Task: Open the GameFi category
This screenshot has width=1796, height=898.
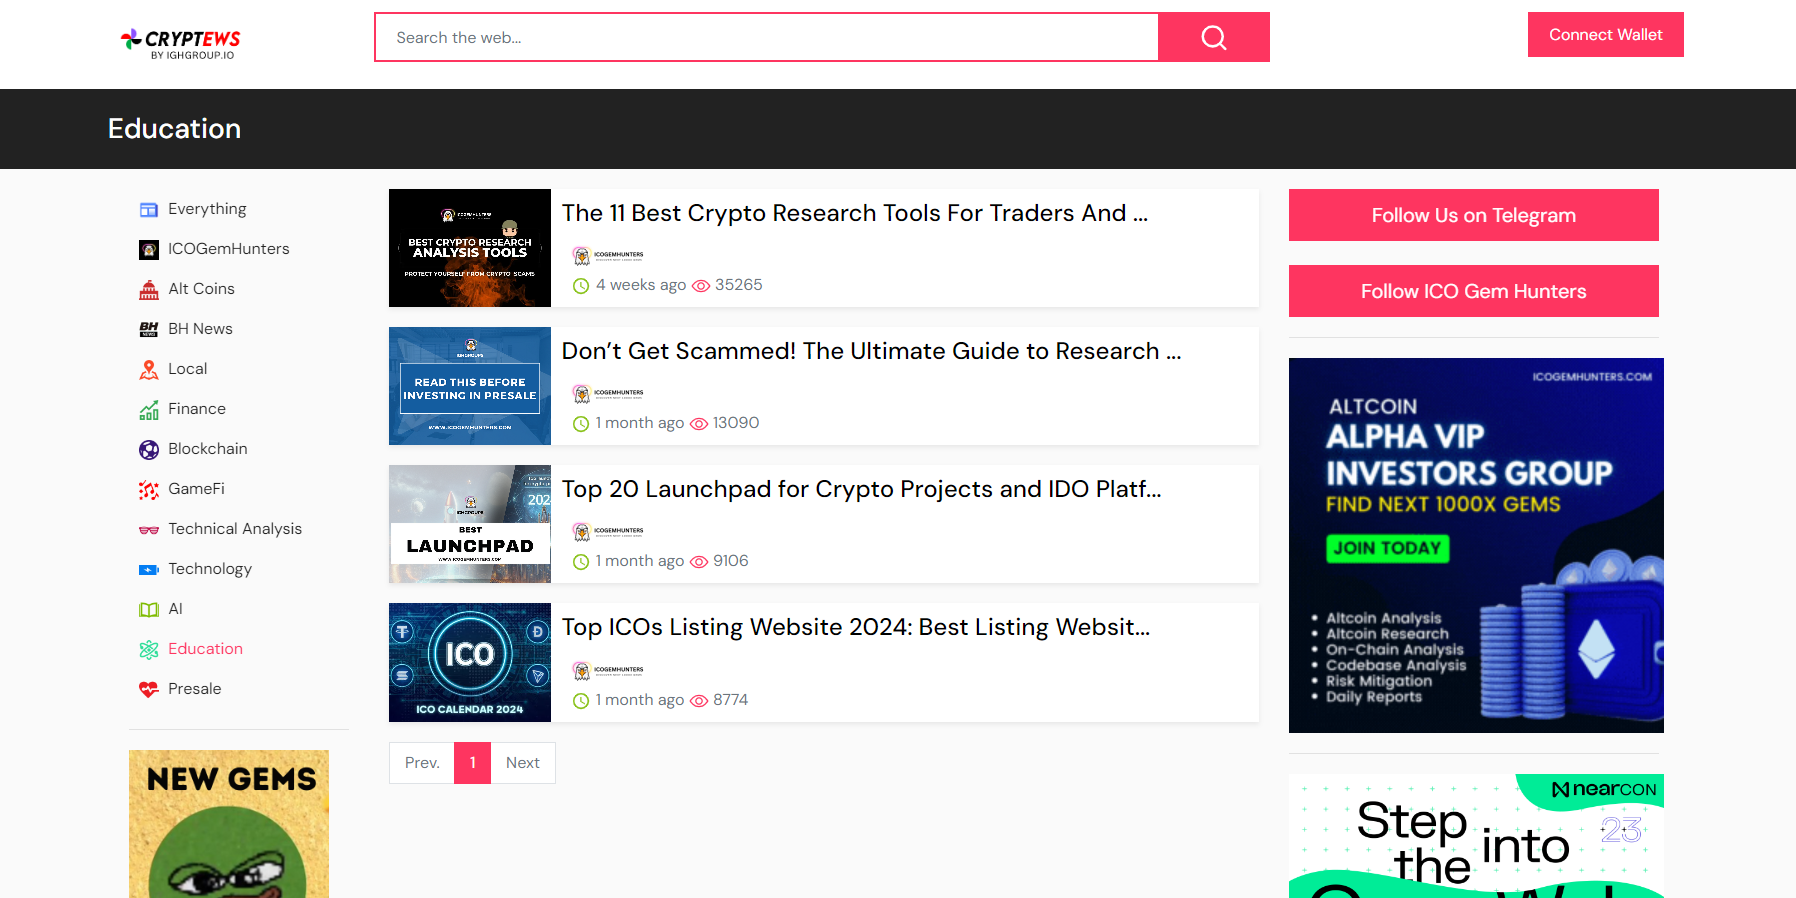Action: pyautogui.click(x=196, y=489)
